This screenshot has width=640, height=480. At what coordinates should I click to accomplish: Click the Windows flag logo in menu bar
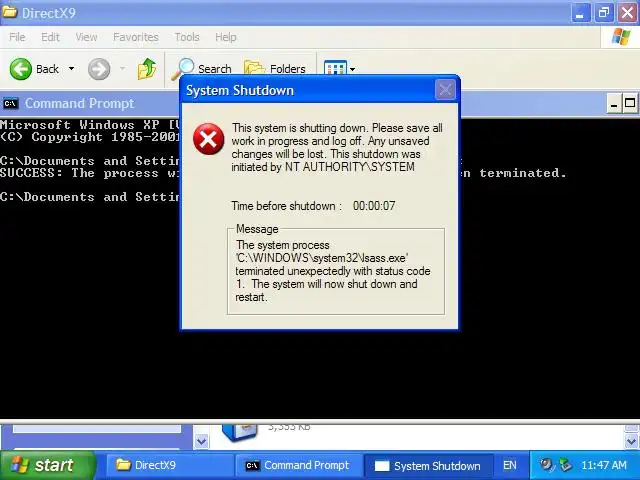620,37
